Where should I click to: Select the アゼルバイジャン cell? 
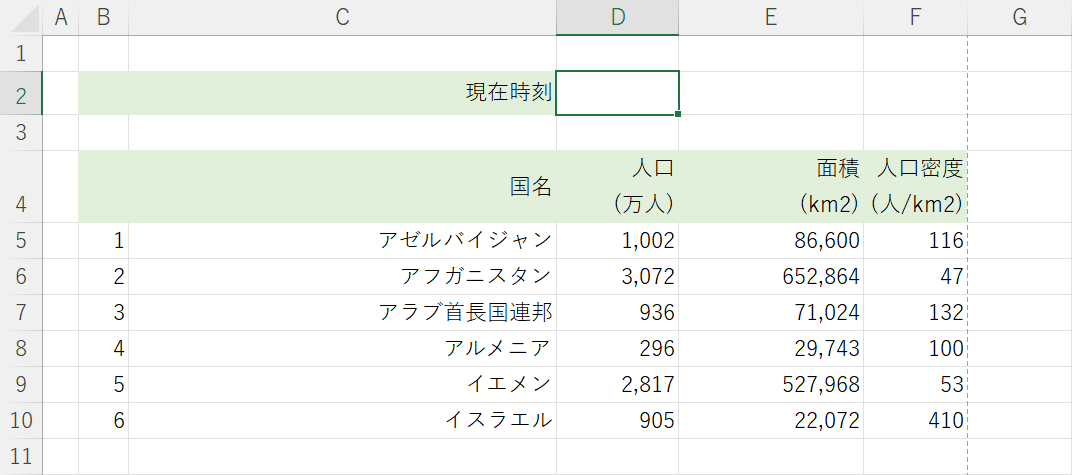pos(342,240)
